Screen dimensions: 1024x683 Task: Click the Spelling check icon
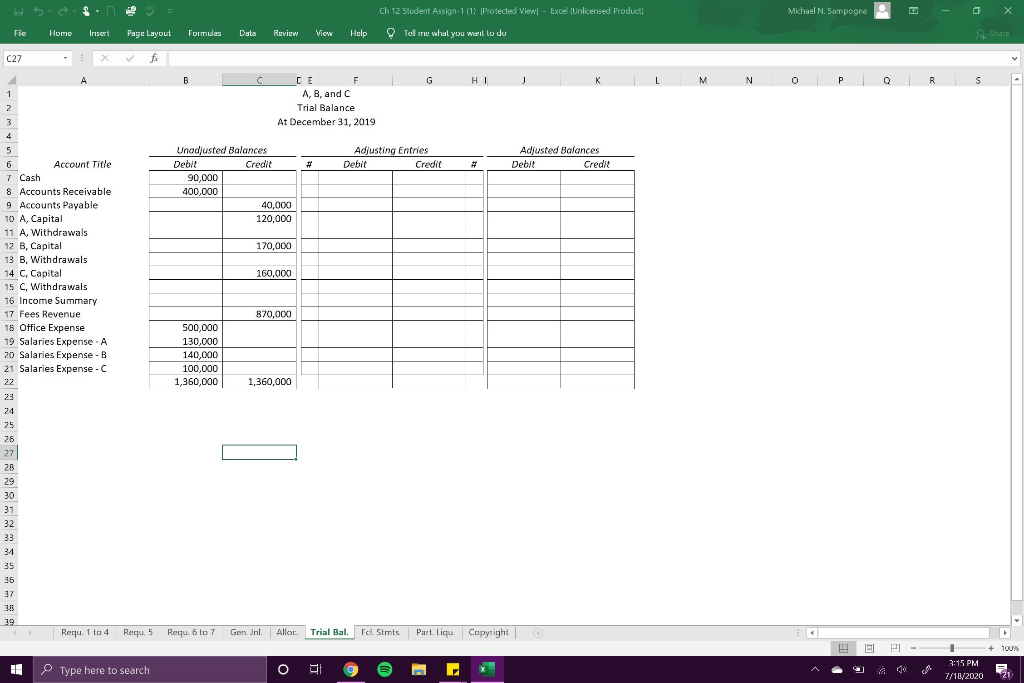click(x=150, y=11)
